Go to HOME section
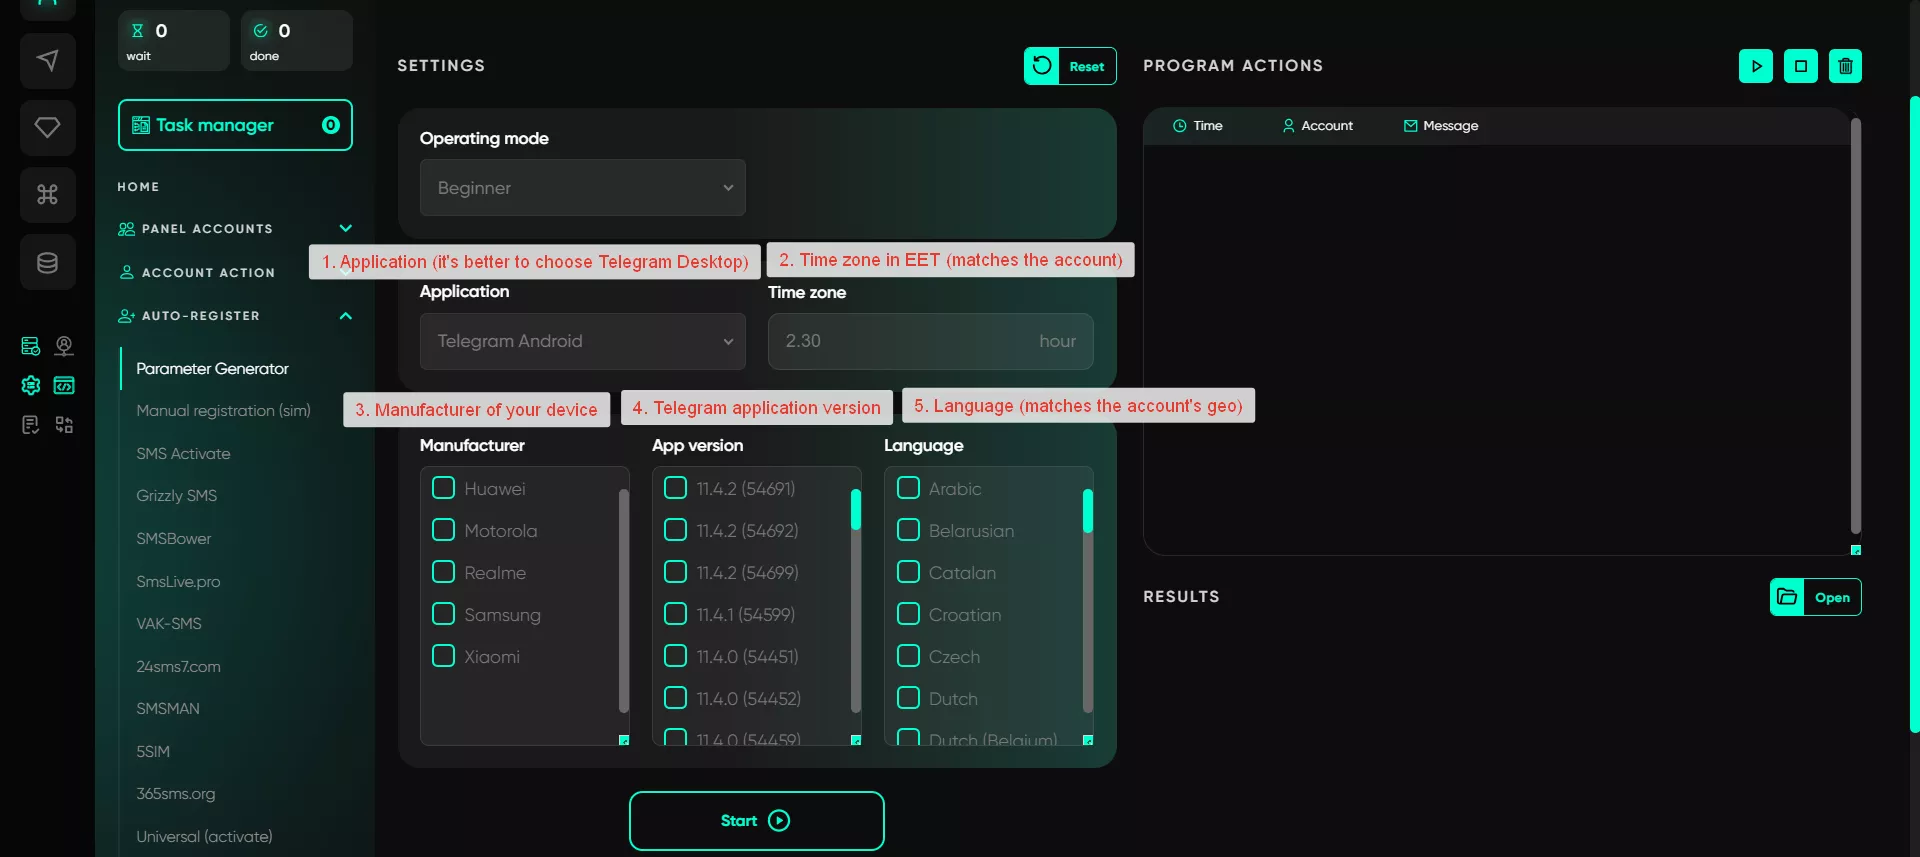The height and width of the screenshot is (857, 1920). tap(138, 187)
